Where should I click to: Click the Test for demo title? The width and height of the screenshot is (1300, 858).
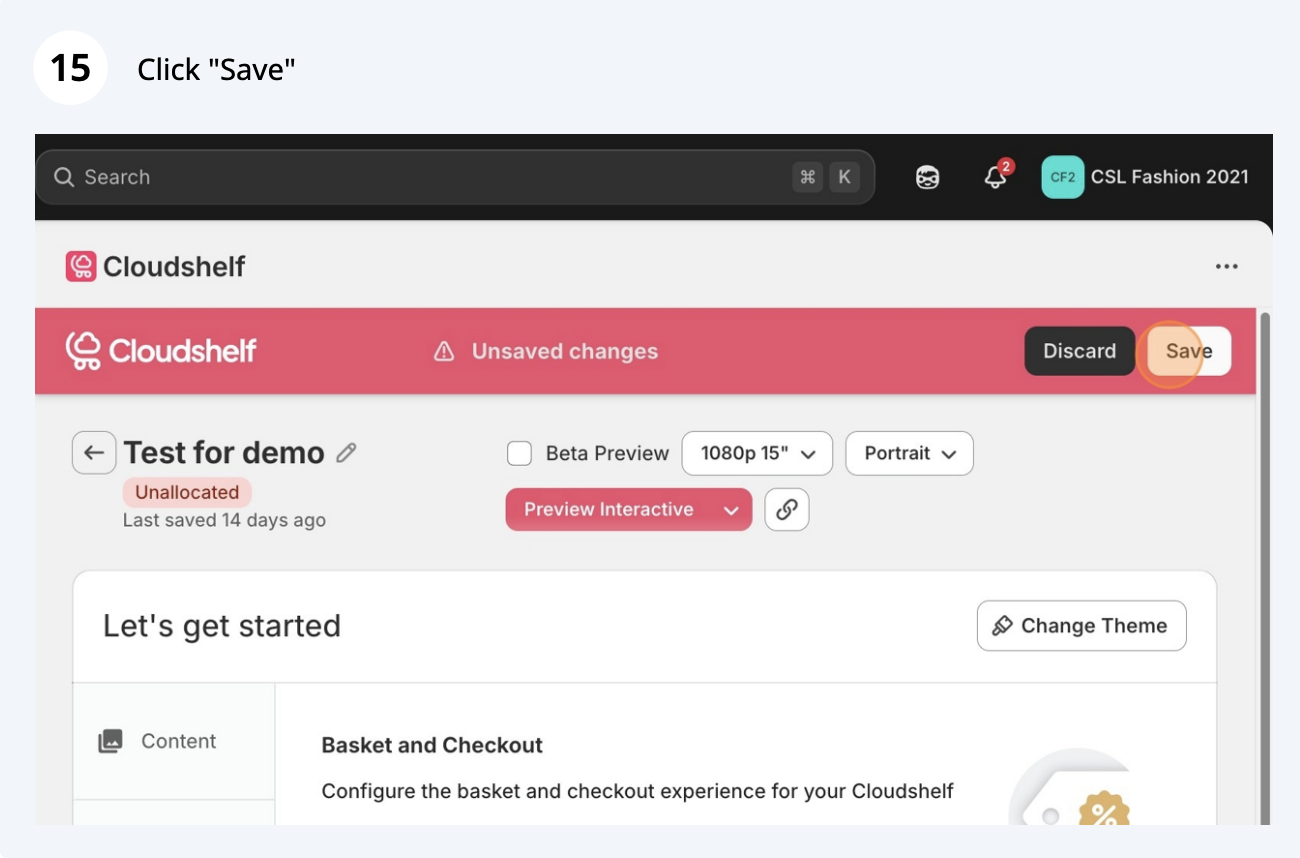(224, 453)
